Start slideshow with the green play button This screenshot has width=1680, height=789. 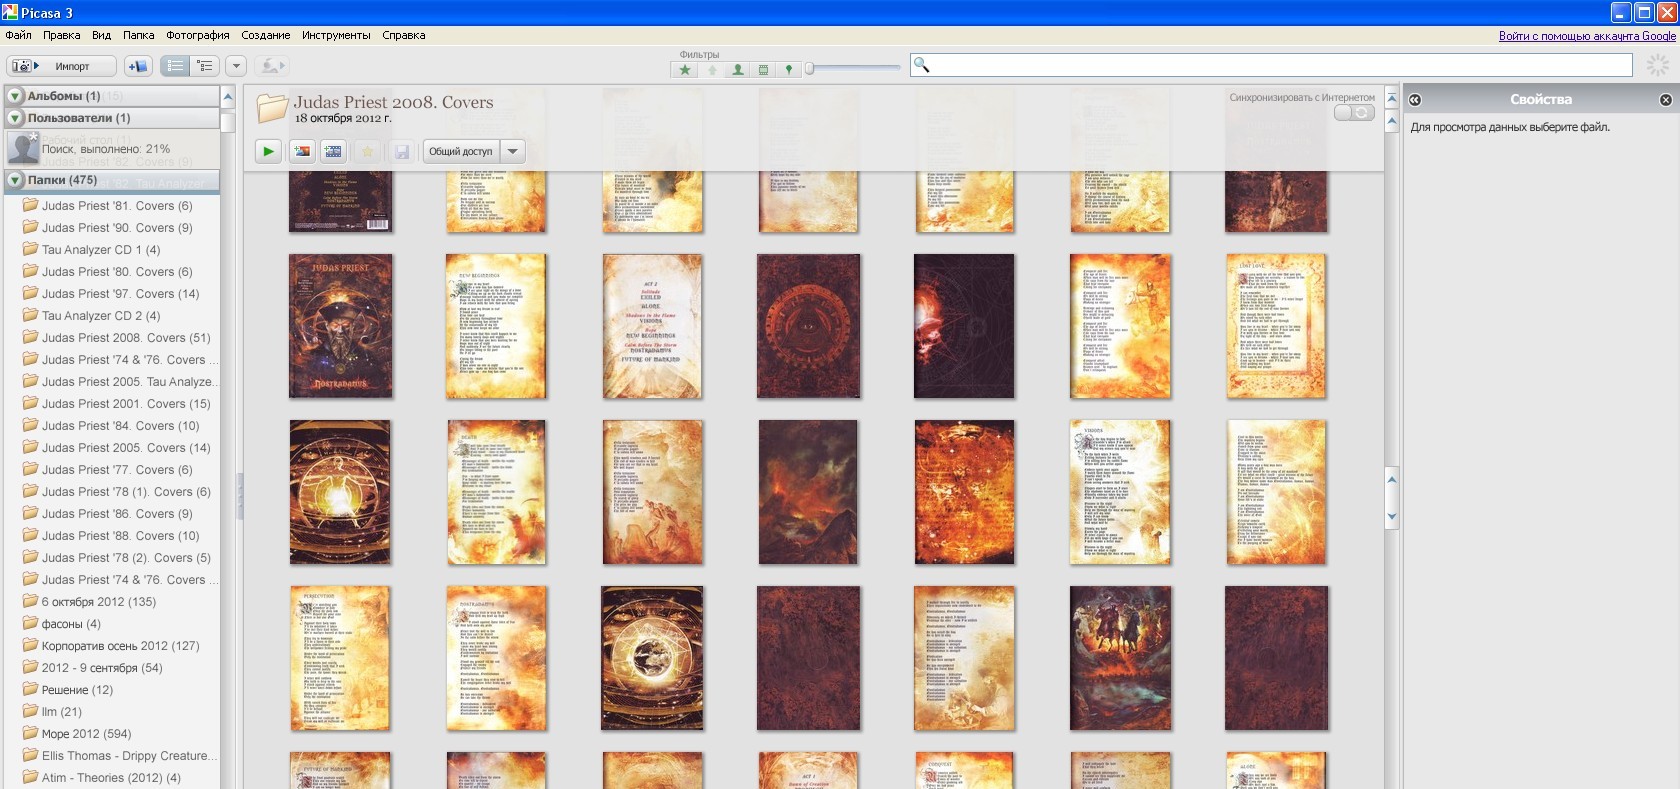tap(268, 151)
